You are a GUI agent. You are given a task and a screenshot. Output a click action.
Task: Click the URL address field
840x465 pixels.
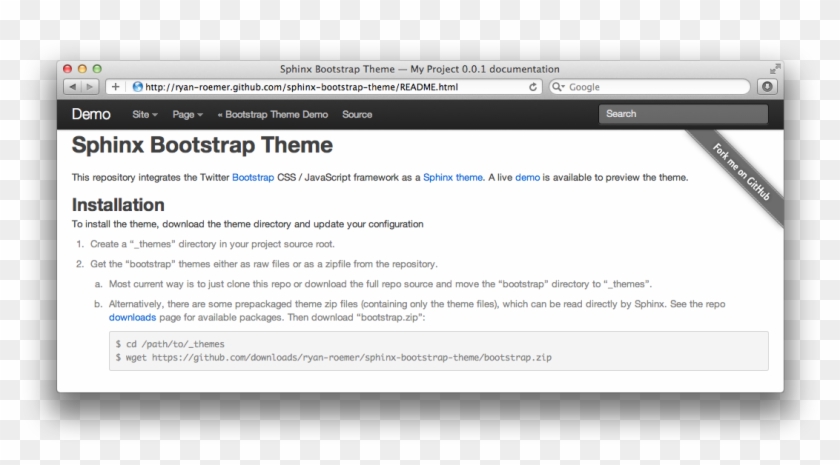330,87
